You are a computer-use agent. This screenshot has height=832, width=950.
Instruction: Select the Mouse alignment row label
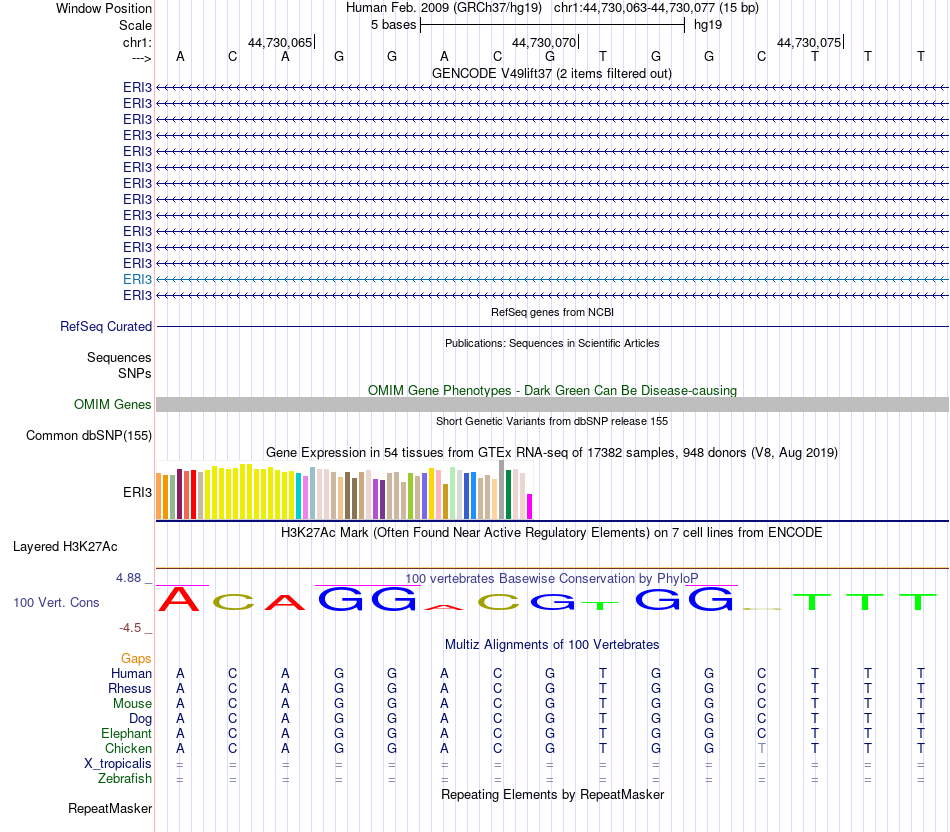click(132, 704)
